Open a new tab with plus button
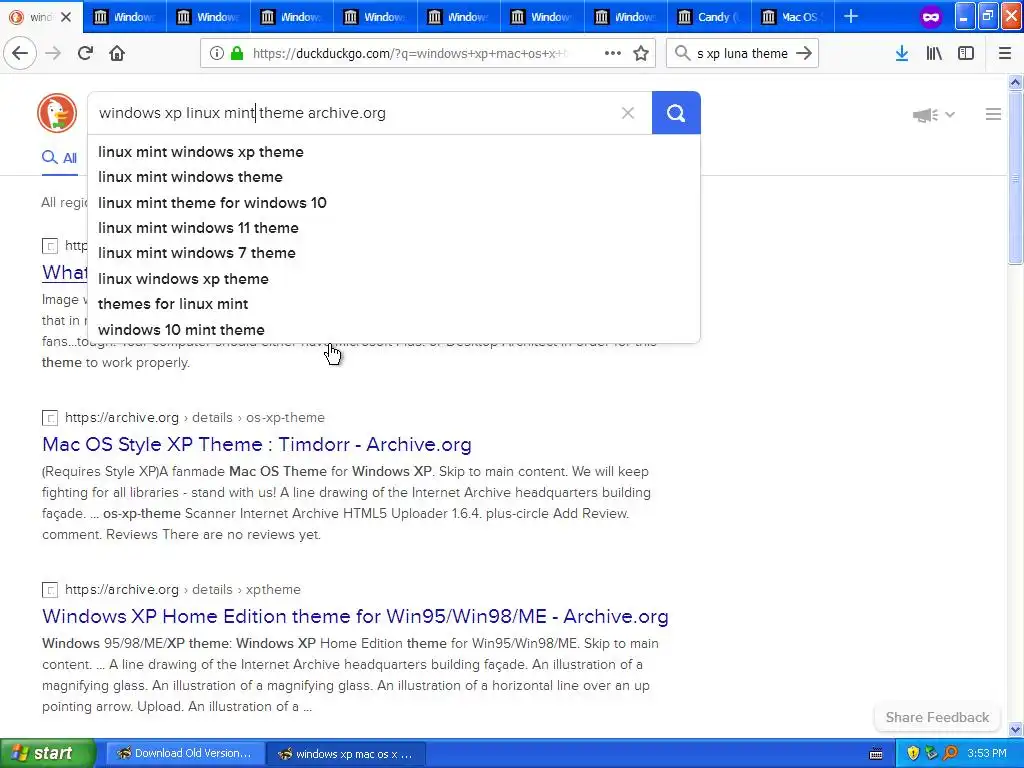Image resolution: width=1024 pixels, height=768 pixels. [x=851, y=16]
